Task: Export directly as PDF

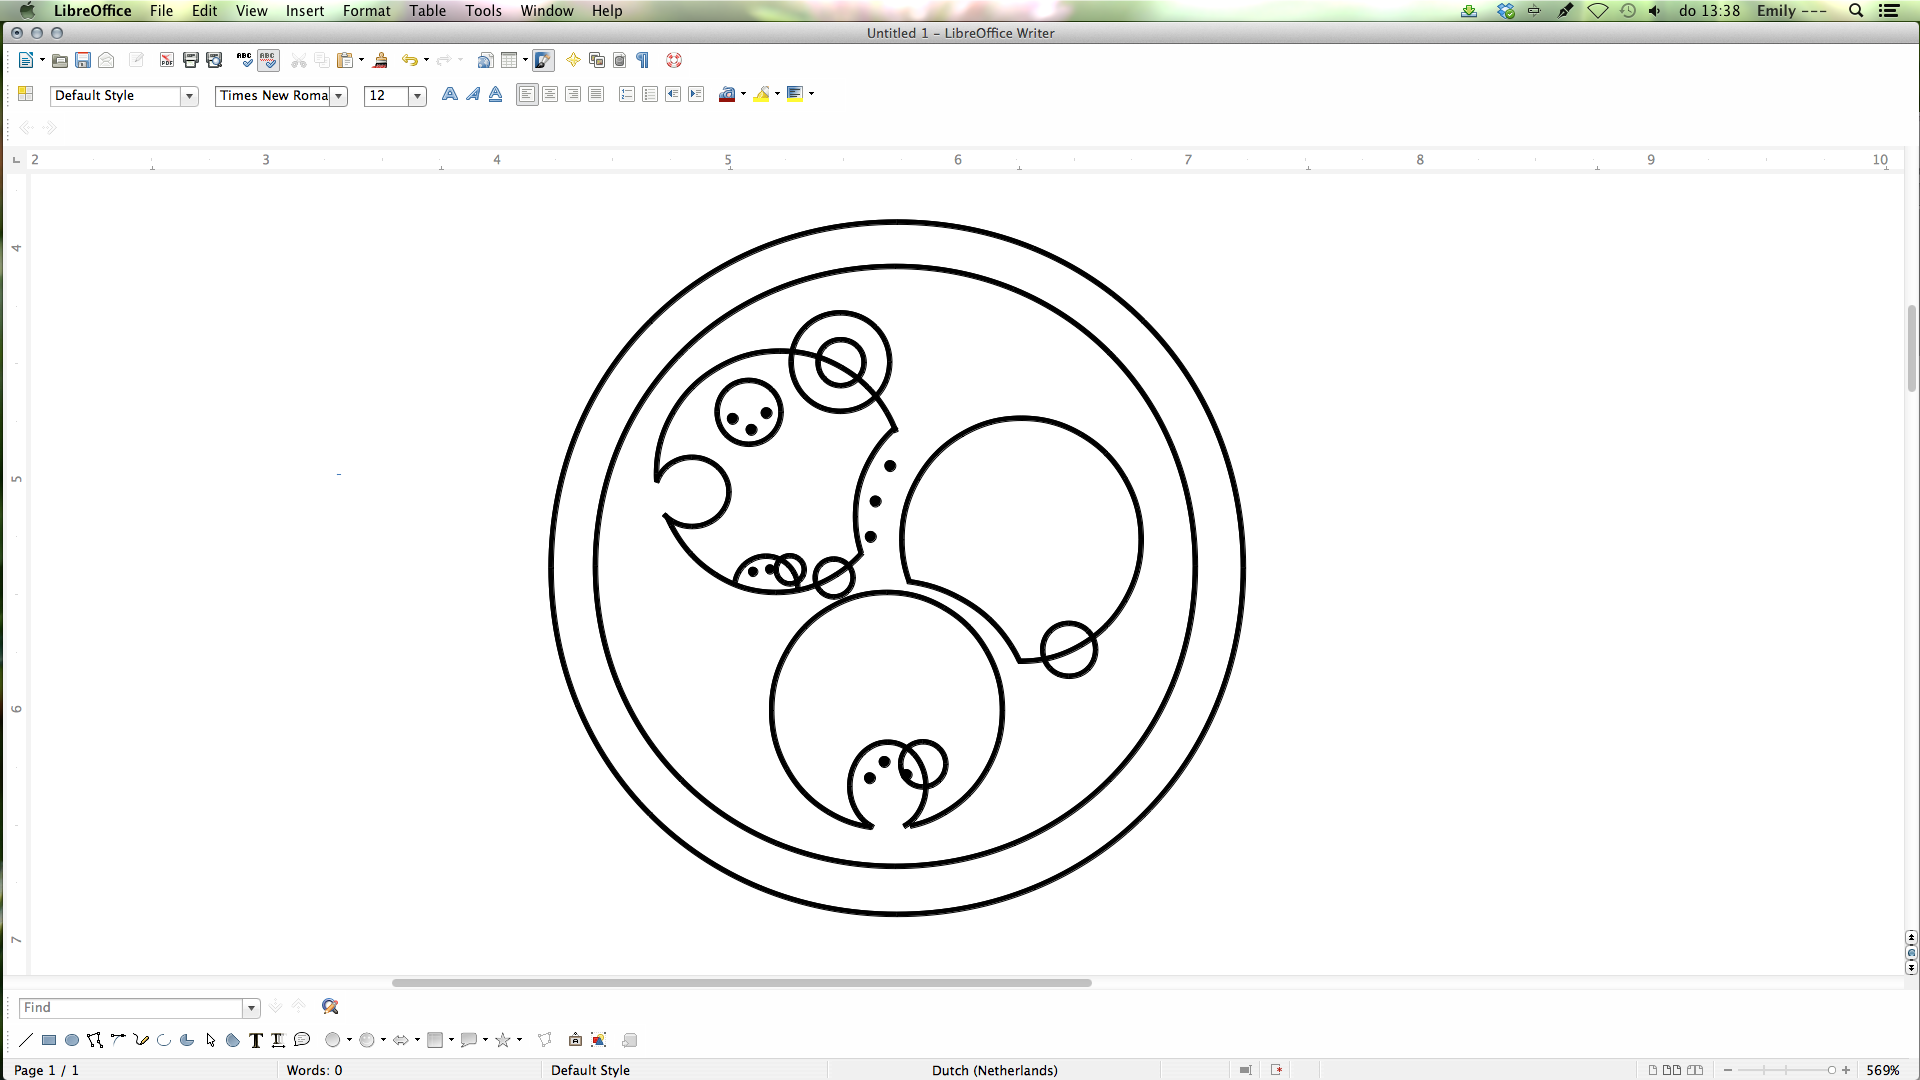Action: [167, 61]
